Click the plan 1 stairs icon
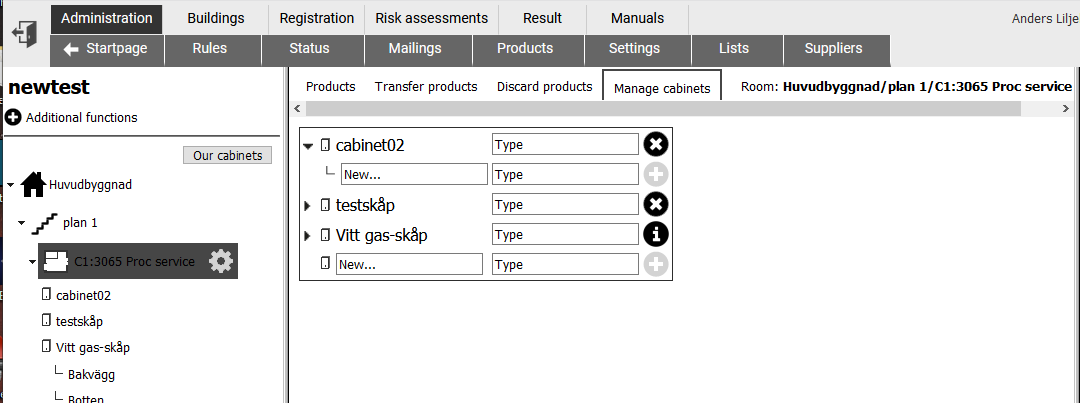 click(45, 223)
